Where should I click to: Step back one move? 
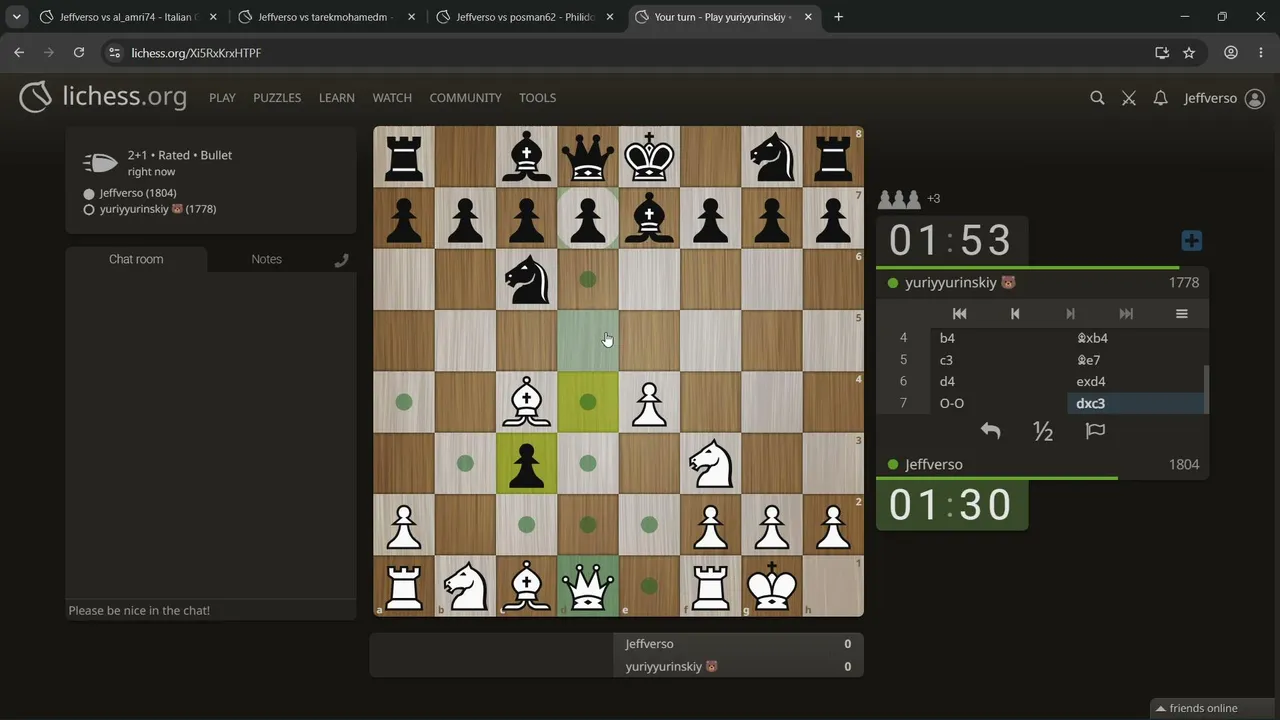(1015, 314)
